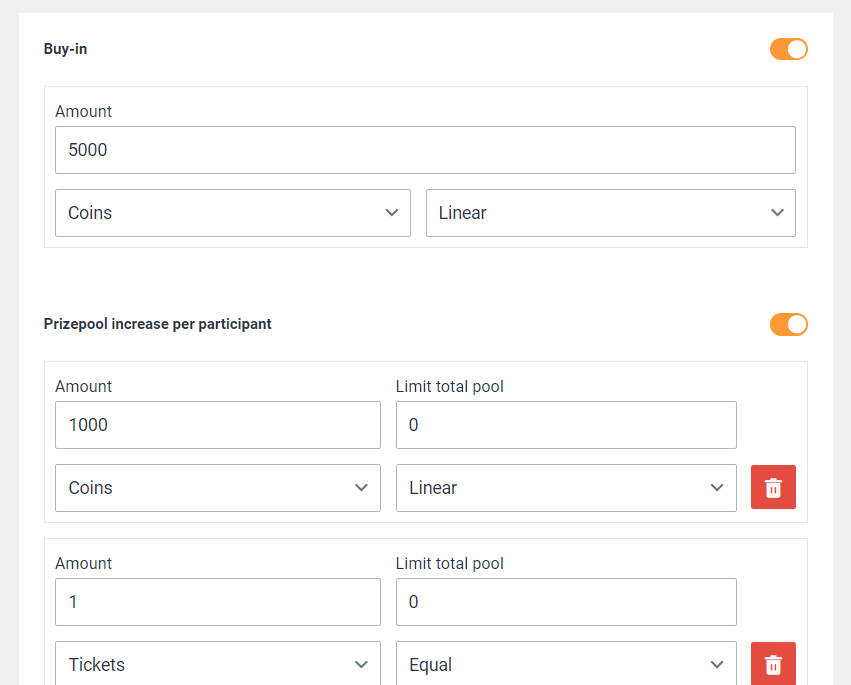Click Prizepool increase per participant heading
The height and width of the screenshot is (685, 851).
point(157,324)
